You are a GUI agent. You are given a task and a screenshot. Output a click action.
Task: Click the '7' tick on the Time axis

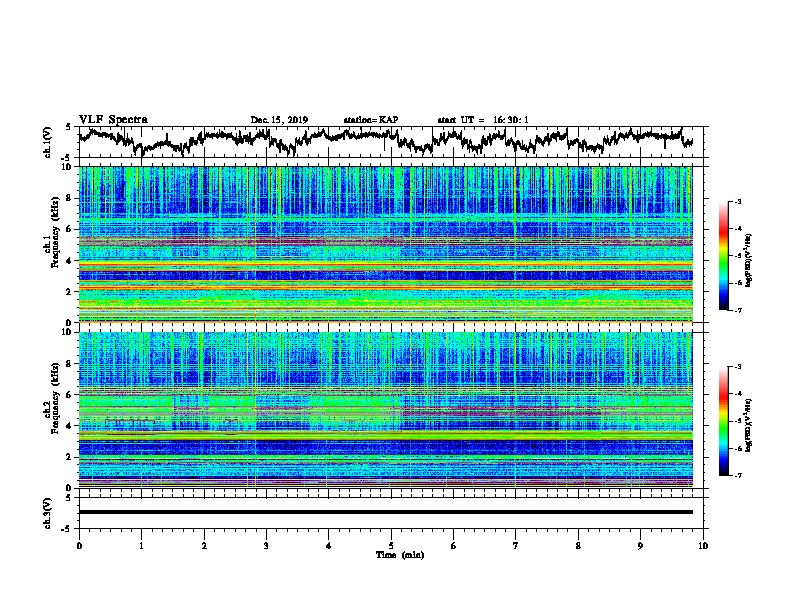(516, 546)
